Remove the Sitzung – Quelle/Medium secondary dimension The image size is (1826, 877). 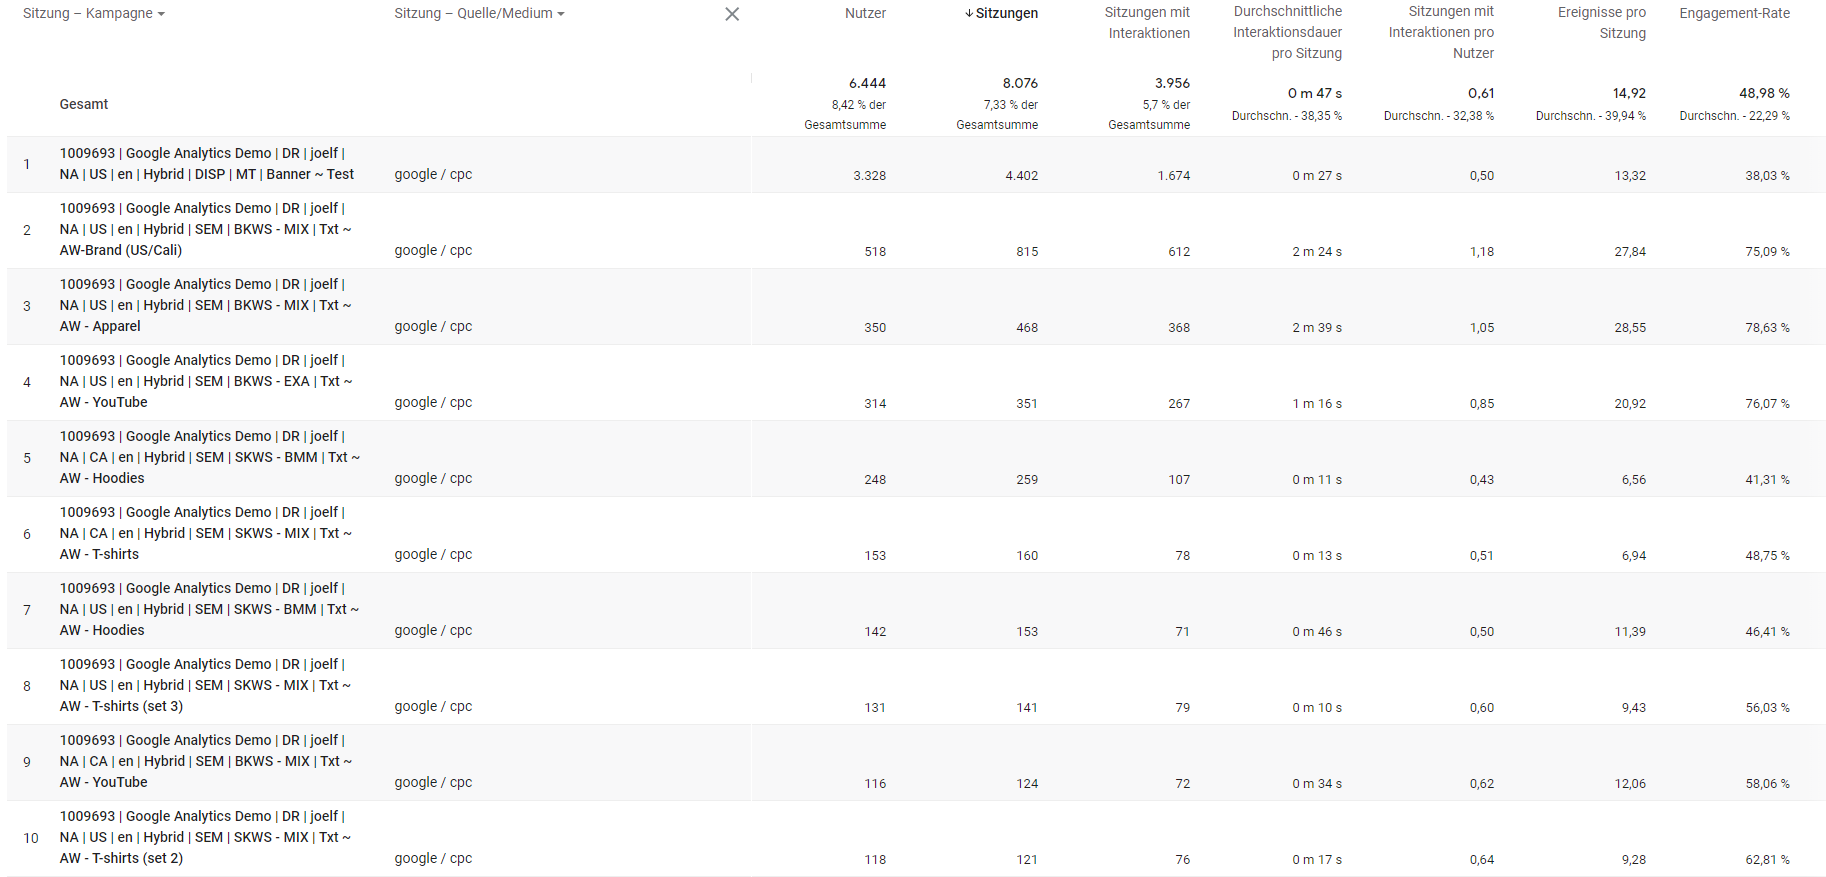(732, 14)
